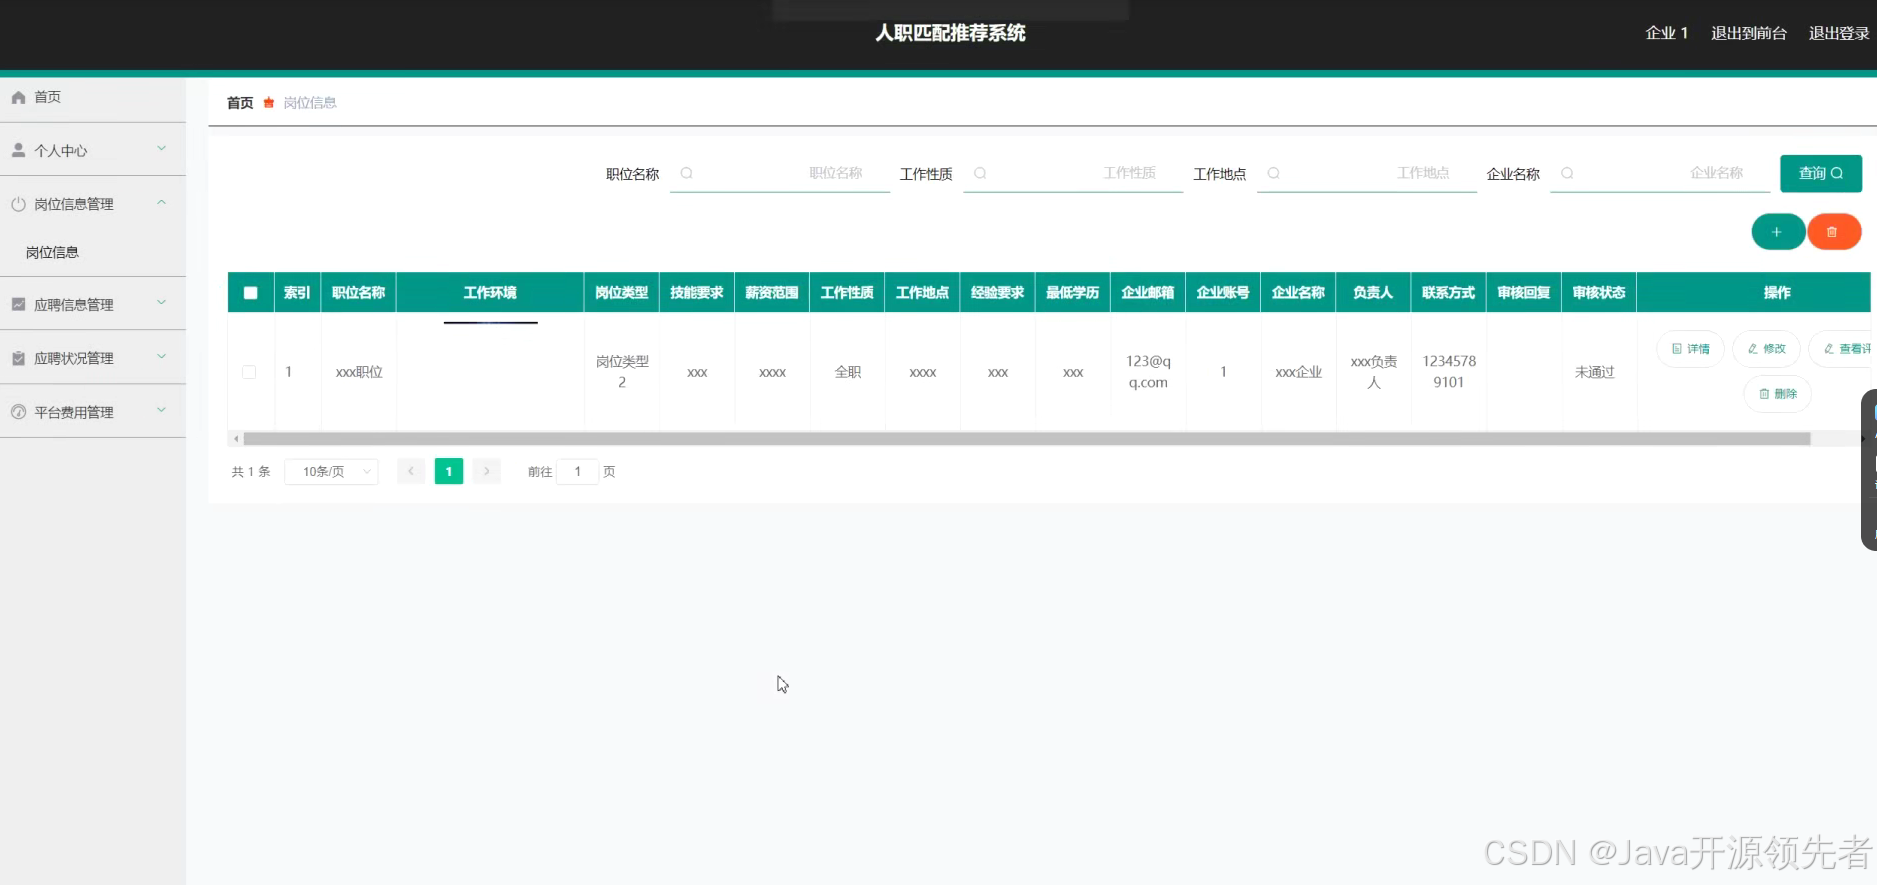
Task: Click the 企业 1 user label
Action: tap(1667, 33)
